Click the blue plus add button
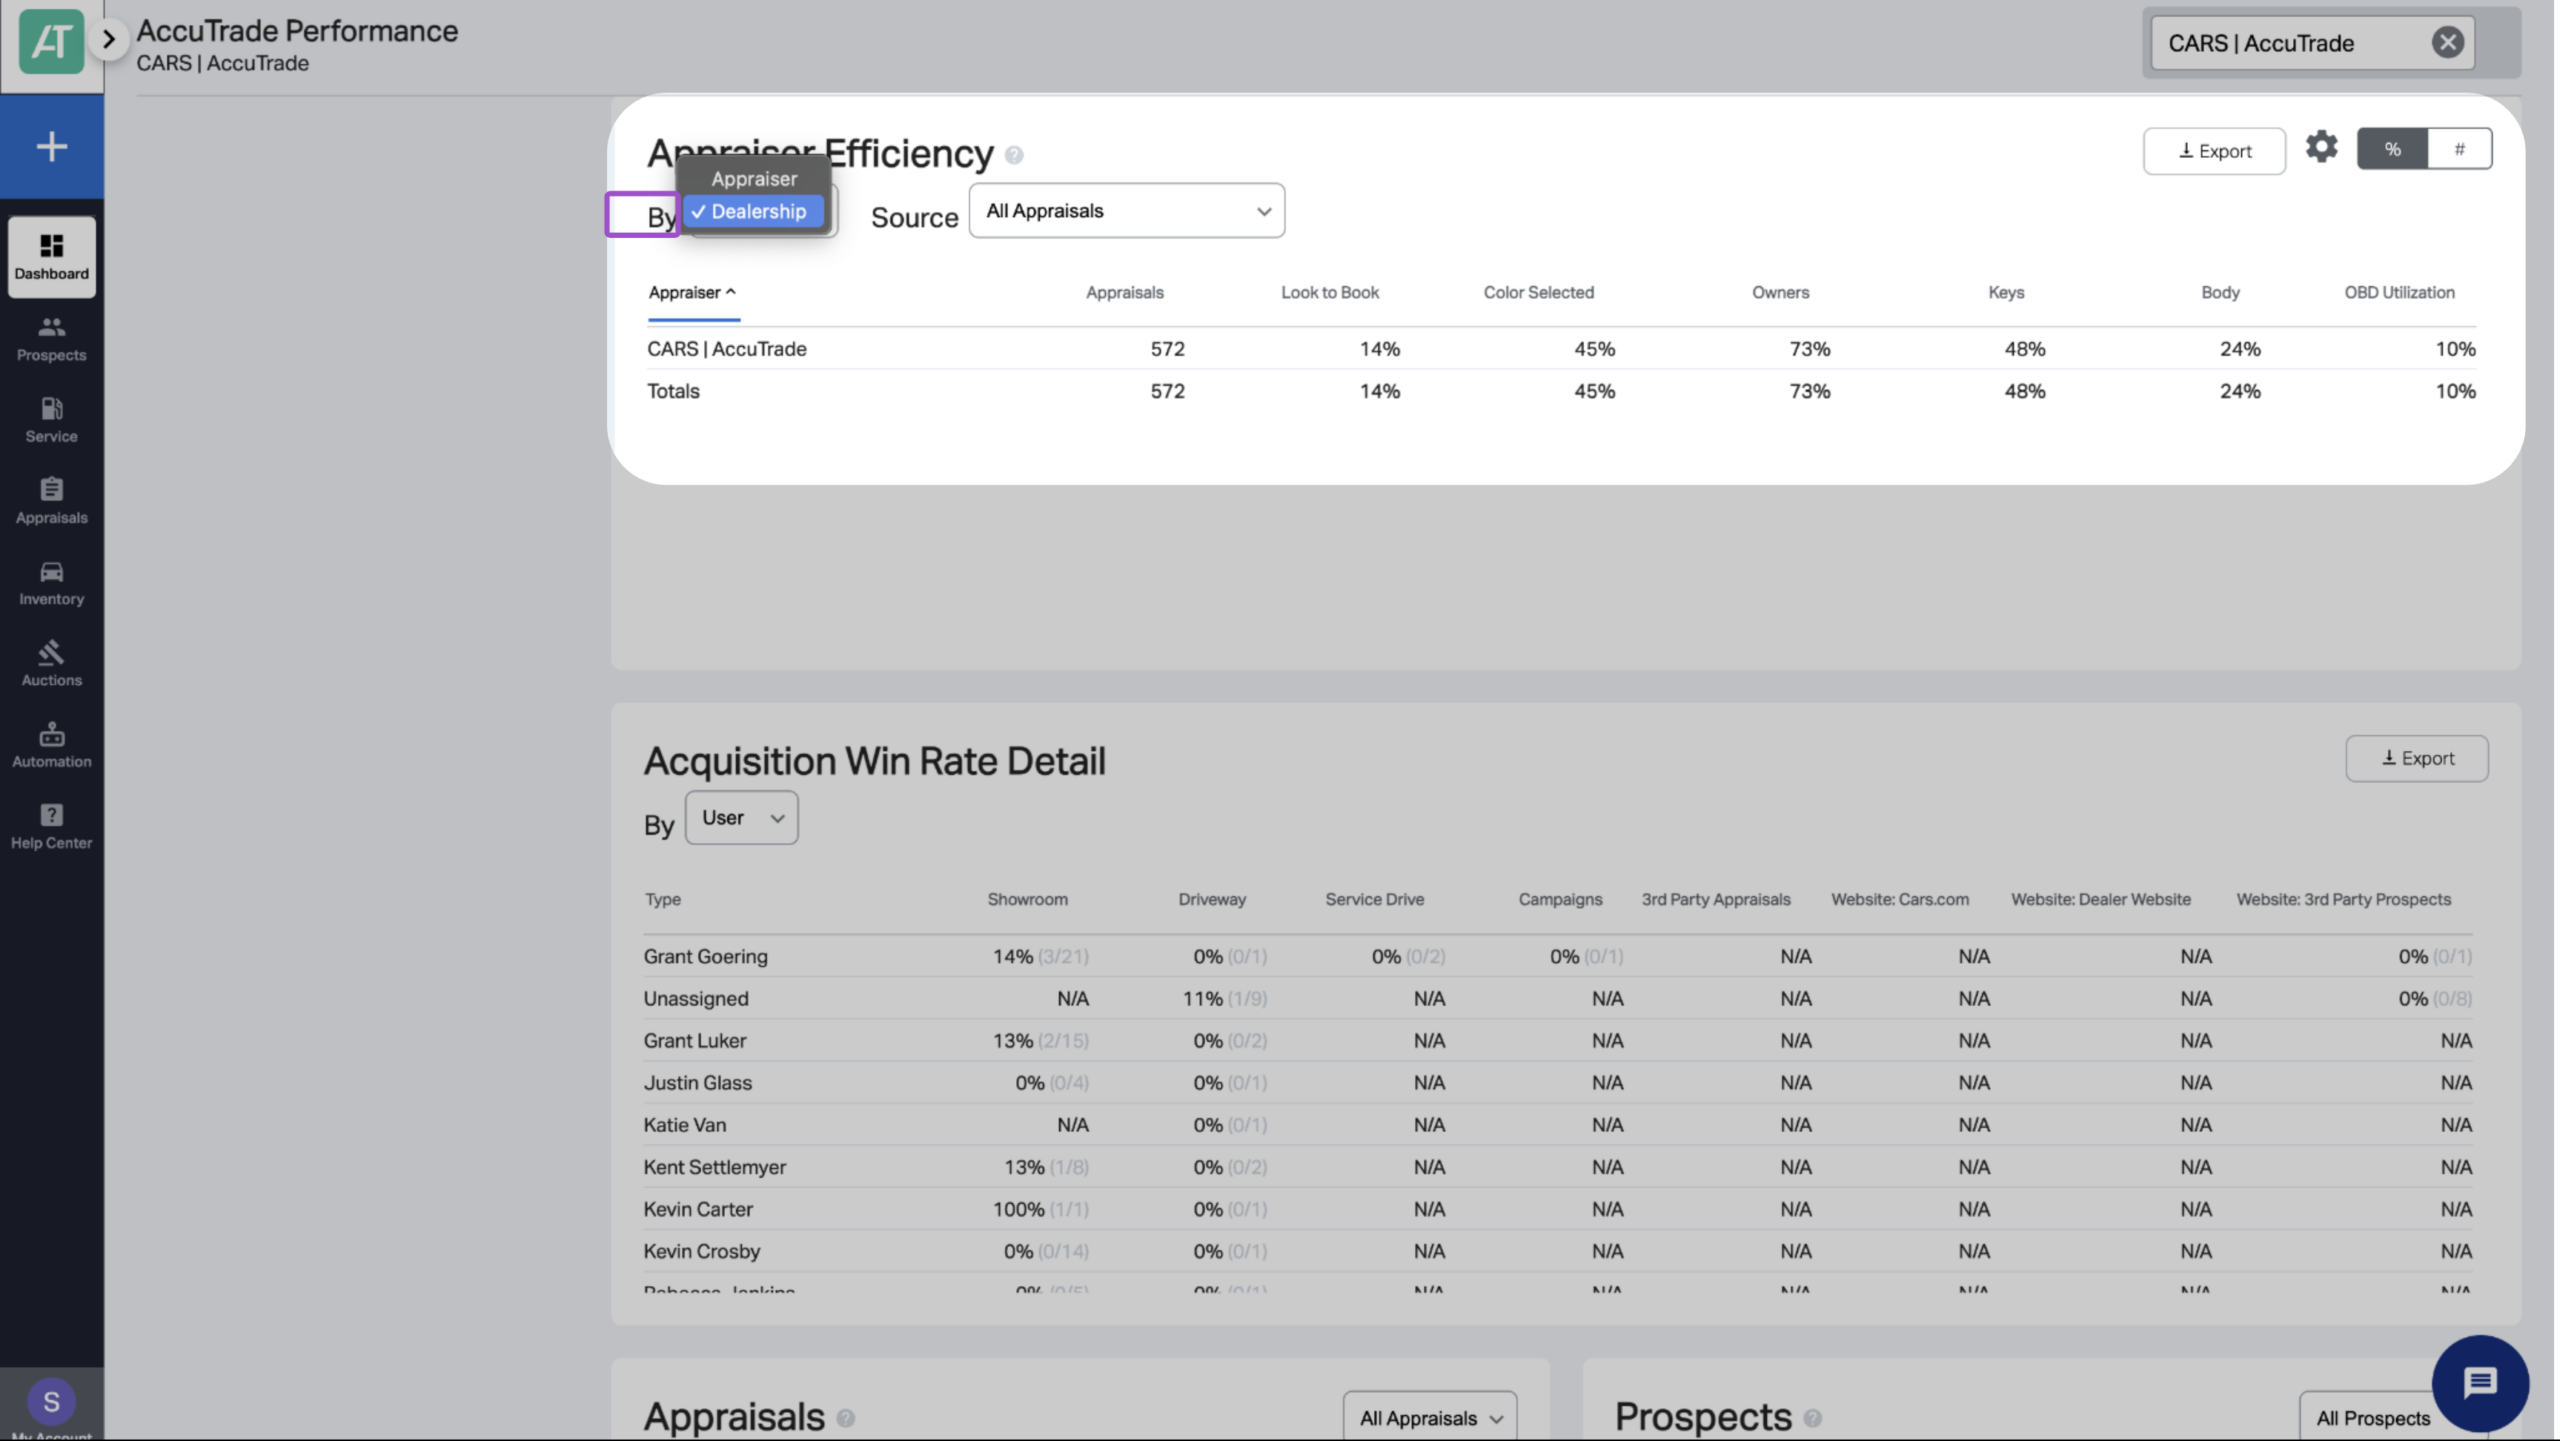The width and height of the screenshot is (2560, 1441). point(51,147)
